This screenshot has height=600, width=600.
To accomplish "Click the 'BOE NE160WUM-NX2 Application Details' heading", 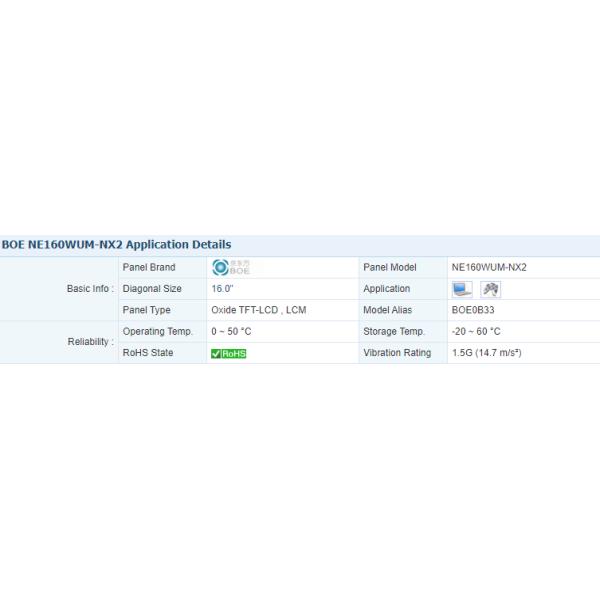I will coord(116,244).
